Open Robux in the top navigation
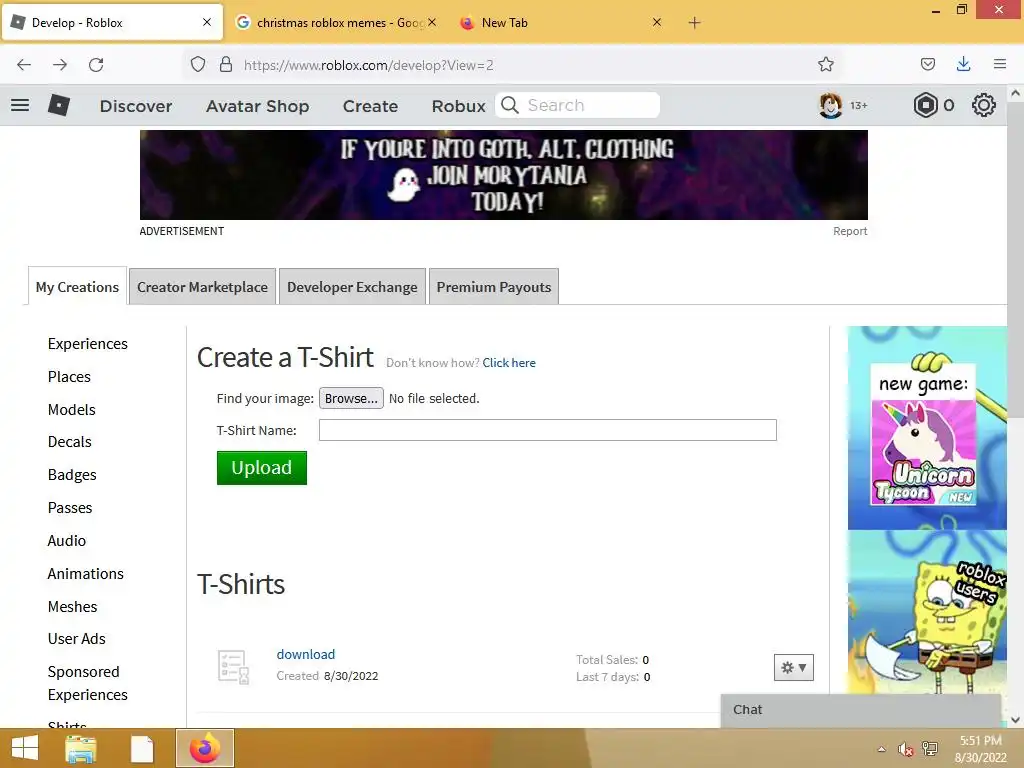The width and height of the screenshot is (1024, 768). pos(458,106)
